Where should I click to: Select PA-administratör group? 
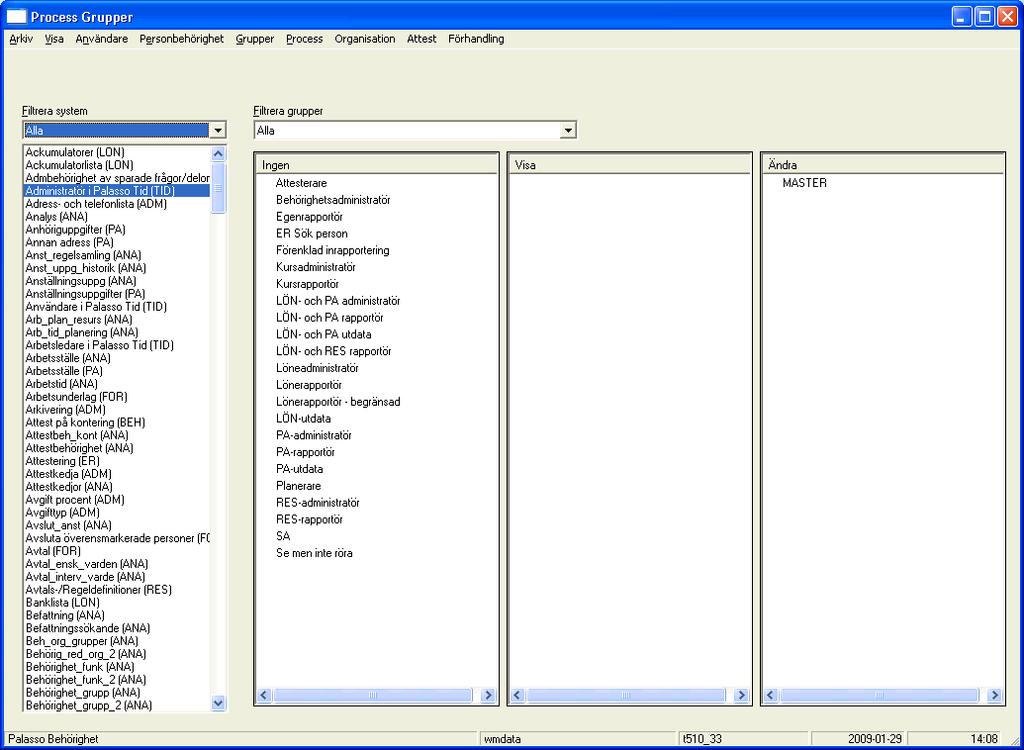click(314, 436)
